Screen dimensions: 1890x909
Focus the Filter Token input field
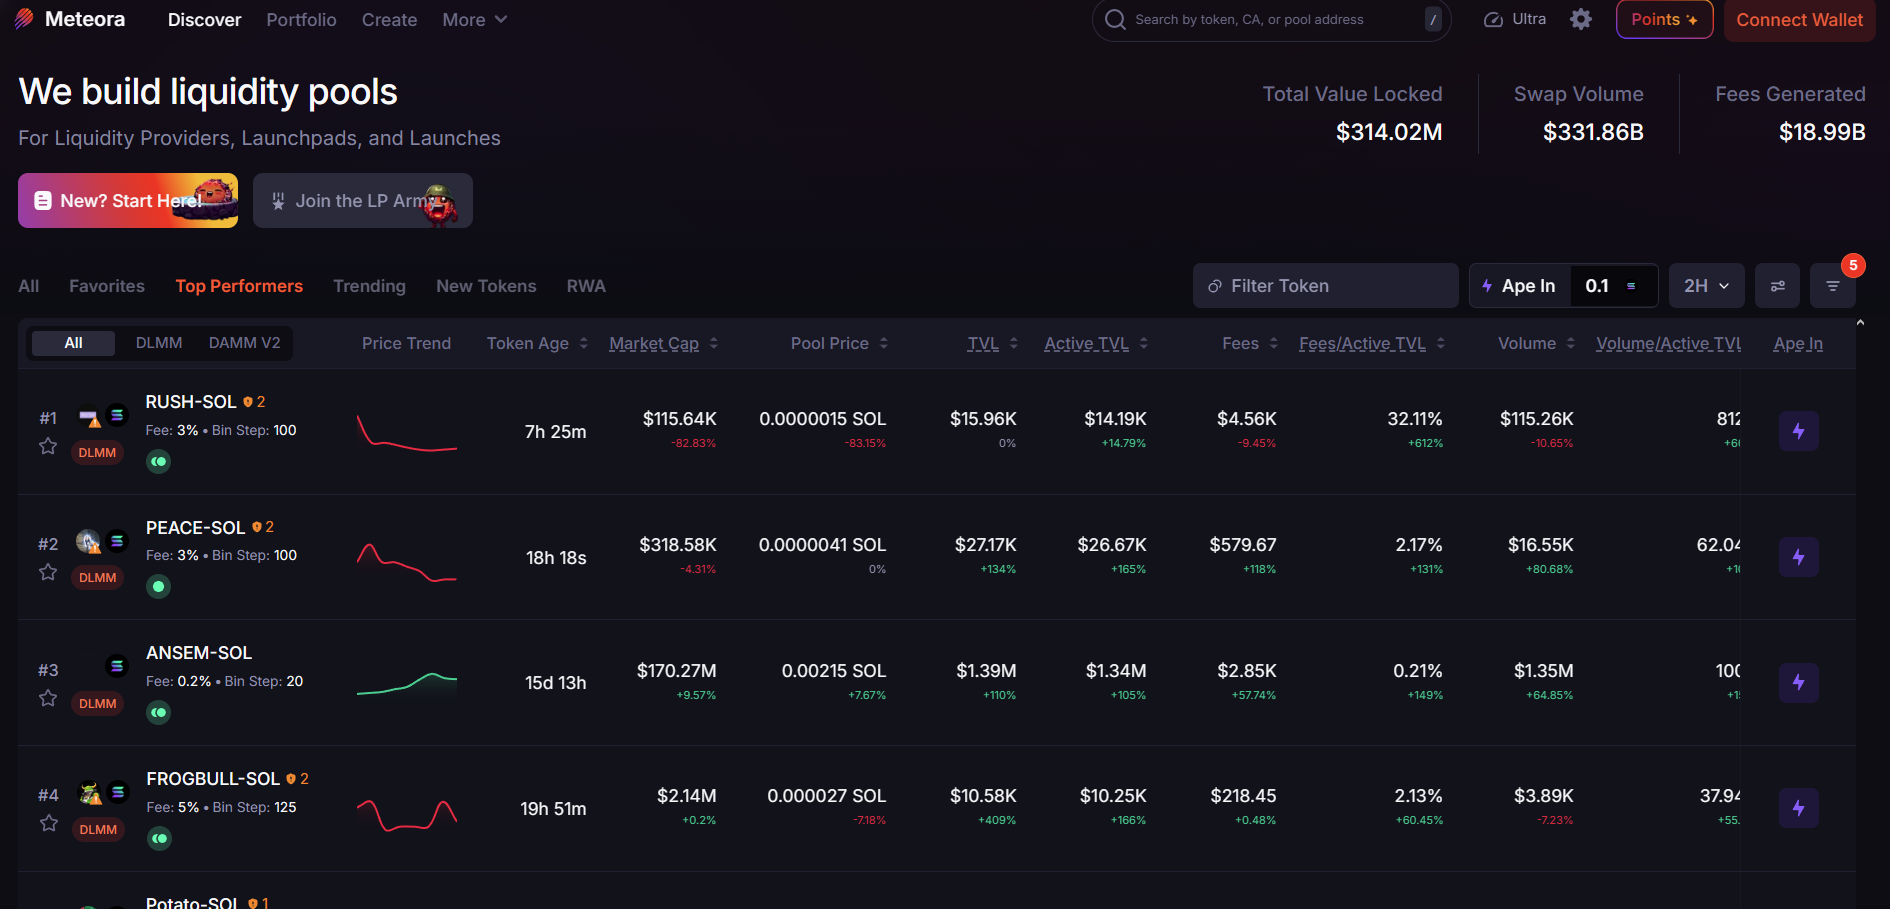(x=1325, y=286)
